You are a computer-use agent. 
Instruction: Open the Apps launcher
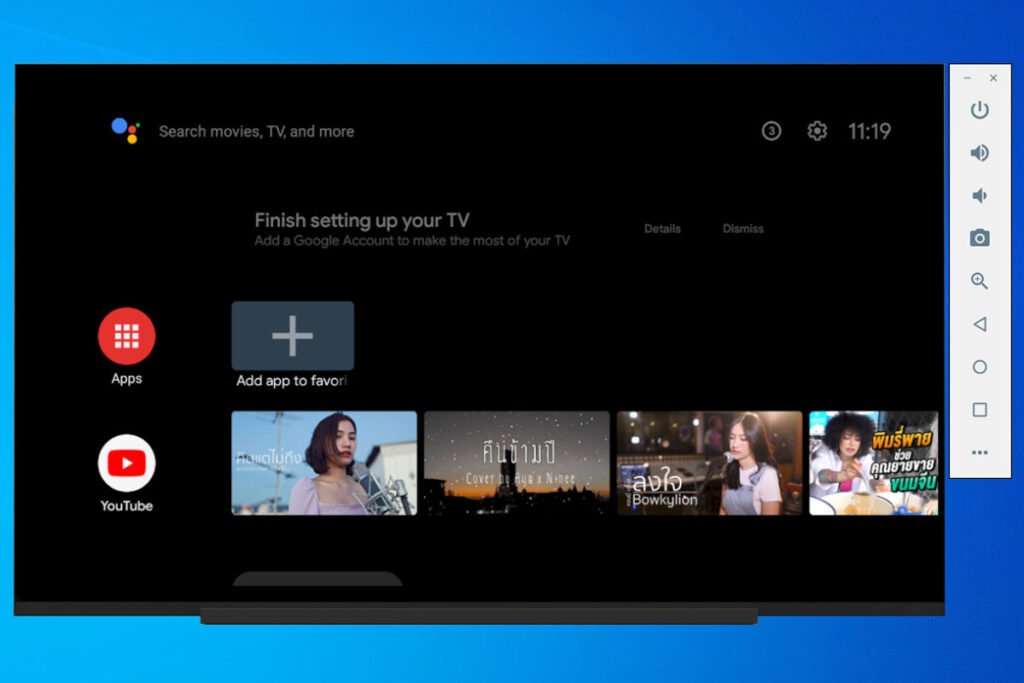pyautogui.click(x=125, y=338)
